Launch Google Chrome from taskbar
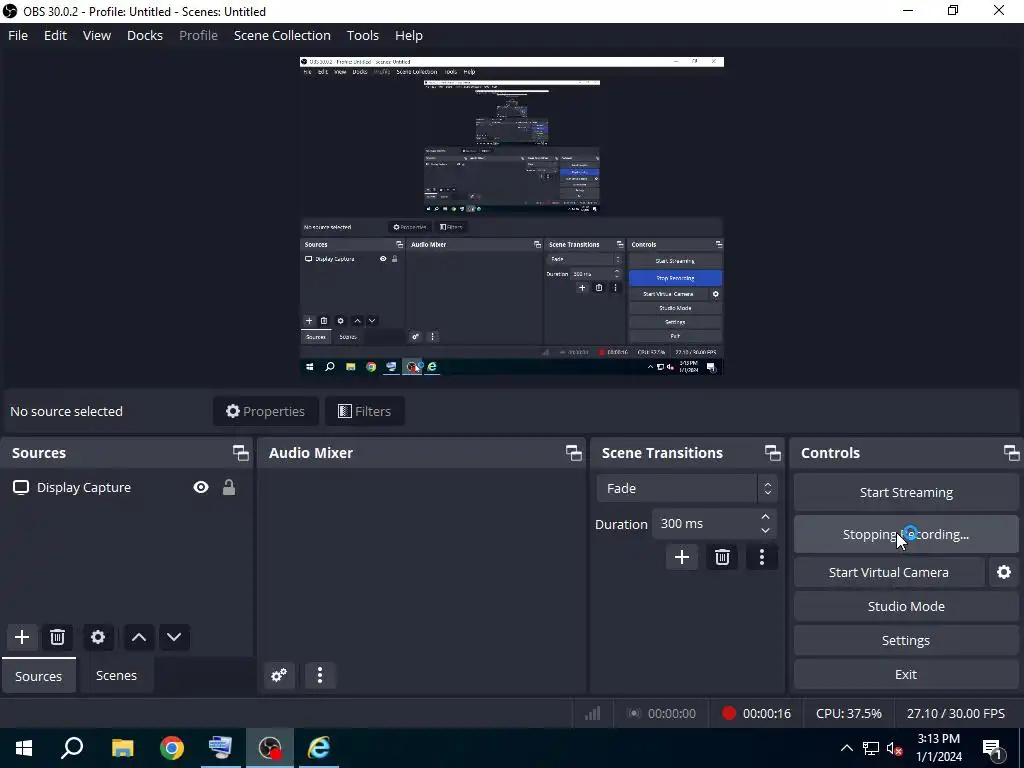This screenshot has height=768, width=1024. (x=172, y=748)
